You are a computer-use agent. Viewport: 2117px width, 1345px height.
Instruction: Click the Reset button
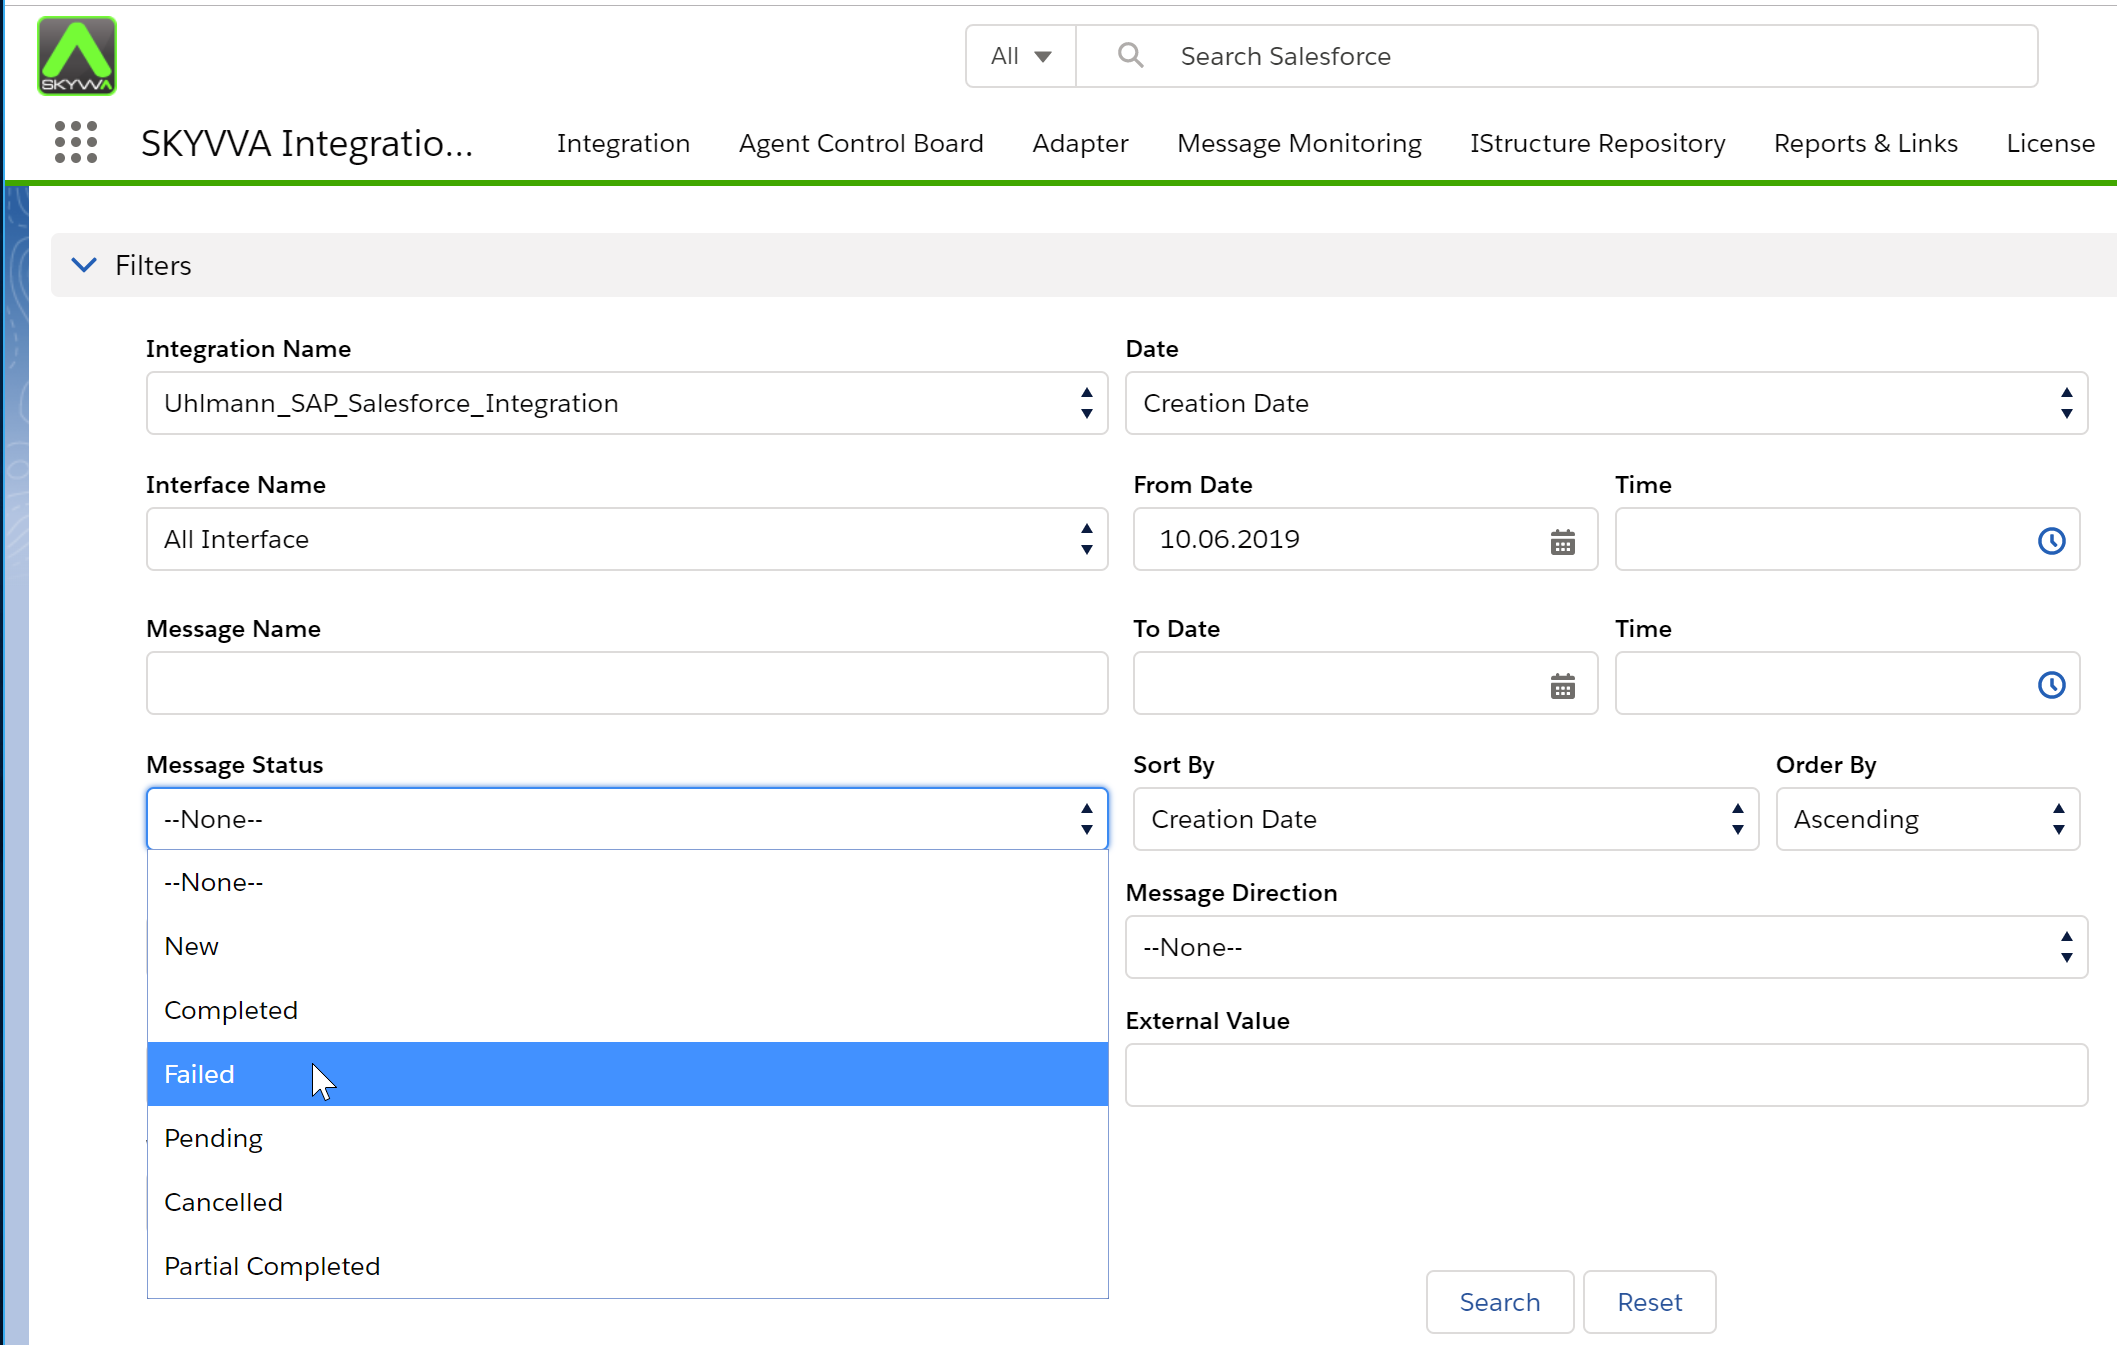[1649, 1302]
